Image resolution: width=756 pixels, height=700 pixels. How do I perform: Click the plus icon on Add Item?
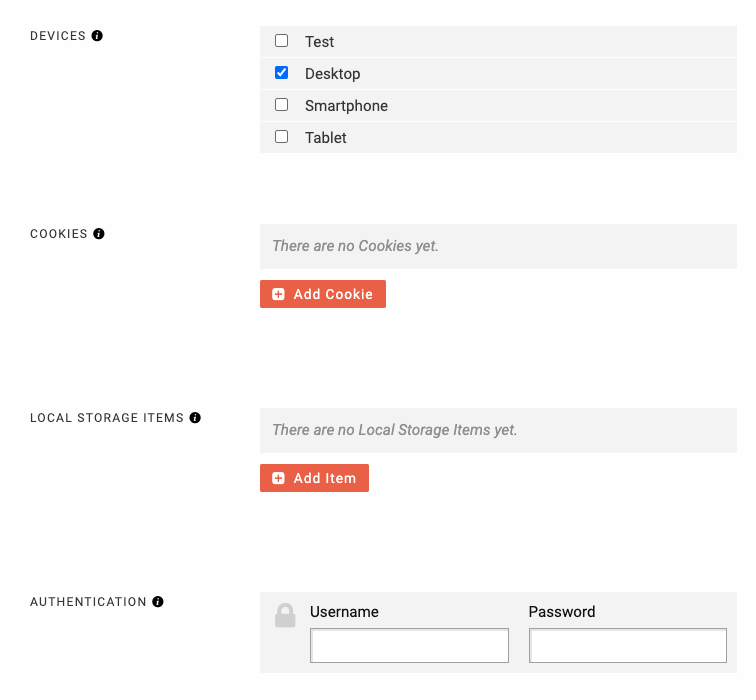[278, 478]
